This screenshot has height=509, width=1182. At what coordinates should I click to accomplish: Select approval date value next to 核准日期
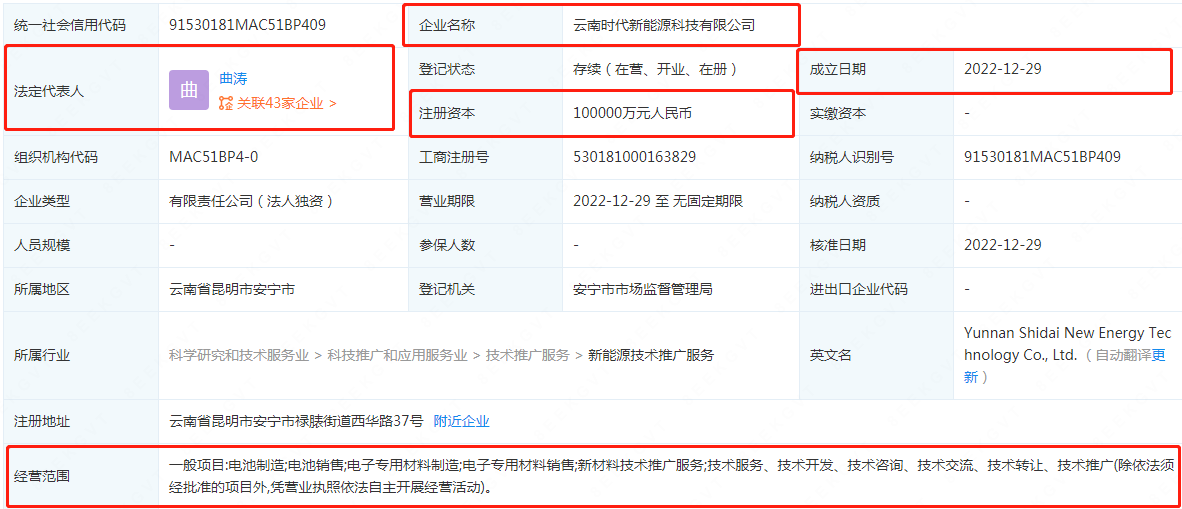tap(1003, 245)
